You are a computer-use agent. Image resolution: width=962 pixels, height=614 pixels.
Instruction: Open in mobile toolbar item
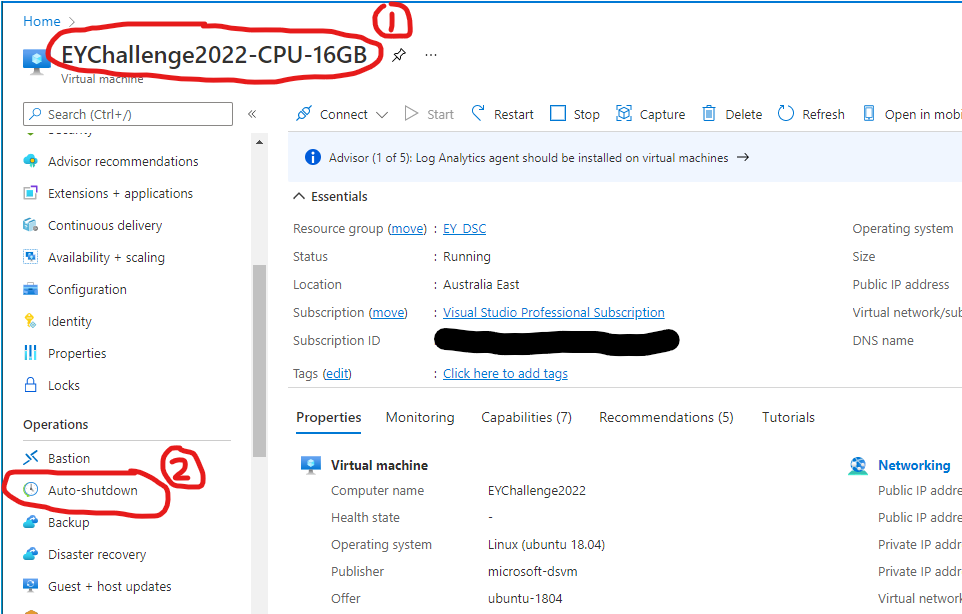[x=912, y=114]
